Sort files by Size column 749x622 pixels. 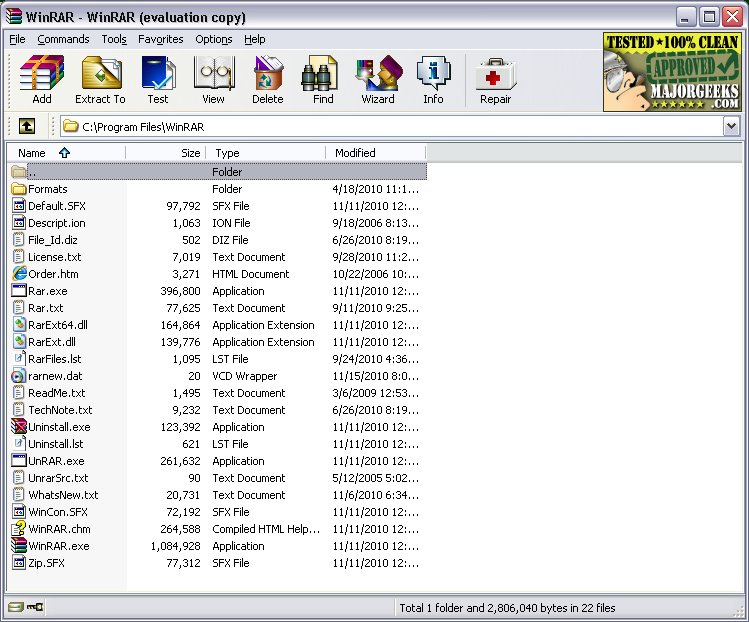pyautogui.click(x=166, y=153)
